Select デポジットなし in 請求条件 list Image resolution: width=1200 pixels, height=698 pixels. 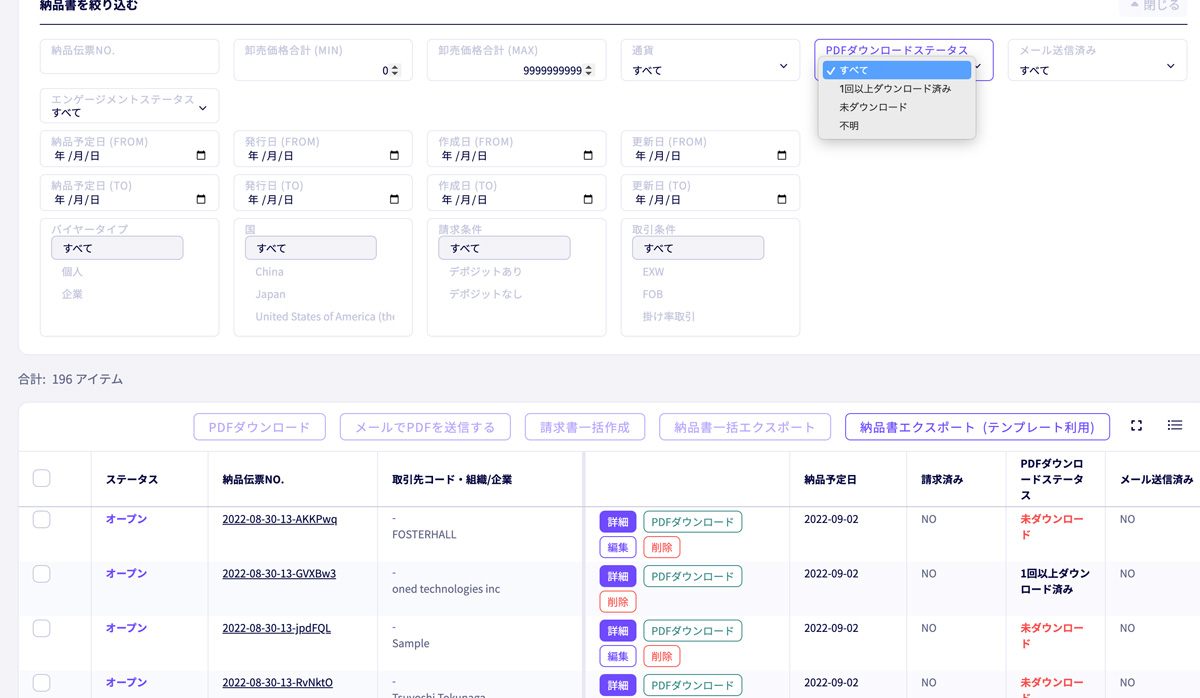coord(505,294)
